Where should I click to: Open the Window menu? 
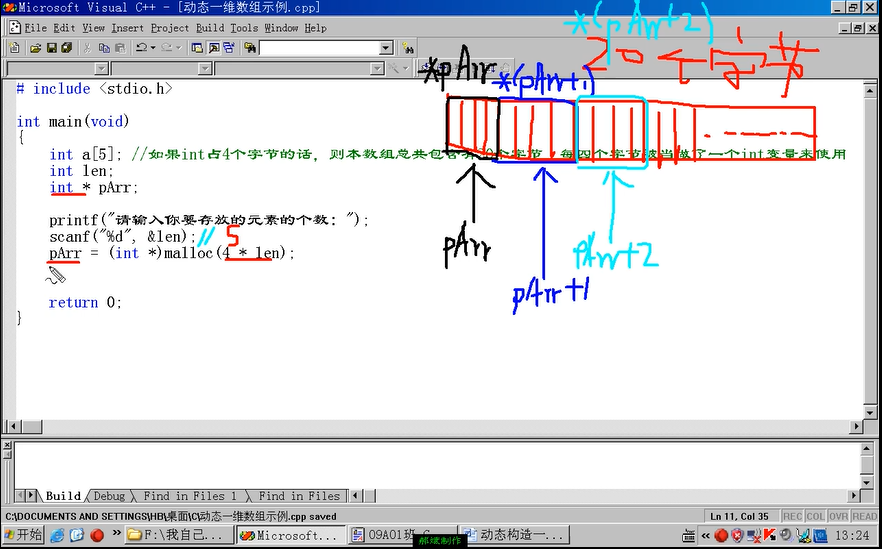[281, 28]
